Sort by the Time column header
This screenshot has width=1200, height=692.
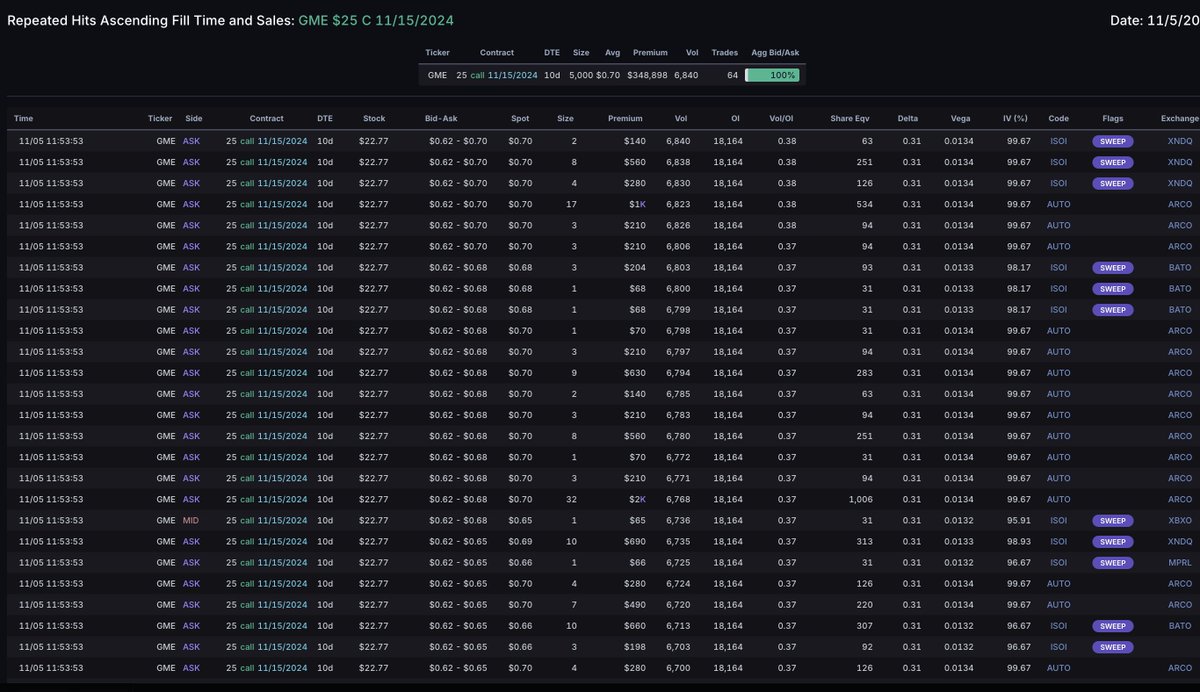point(24,119)
